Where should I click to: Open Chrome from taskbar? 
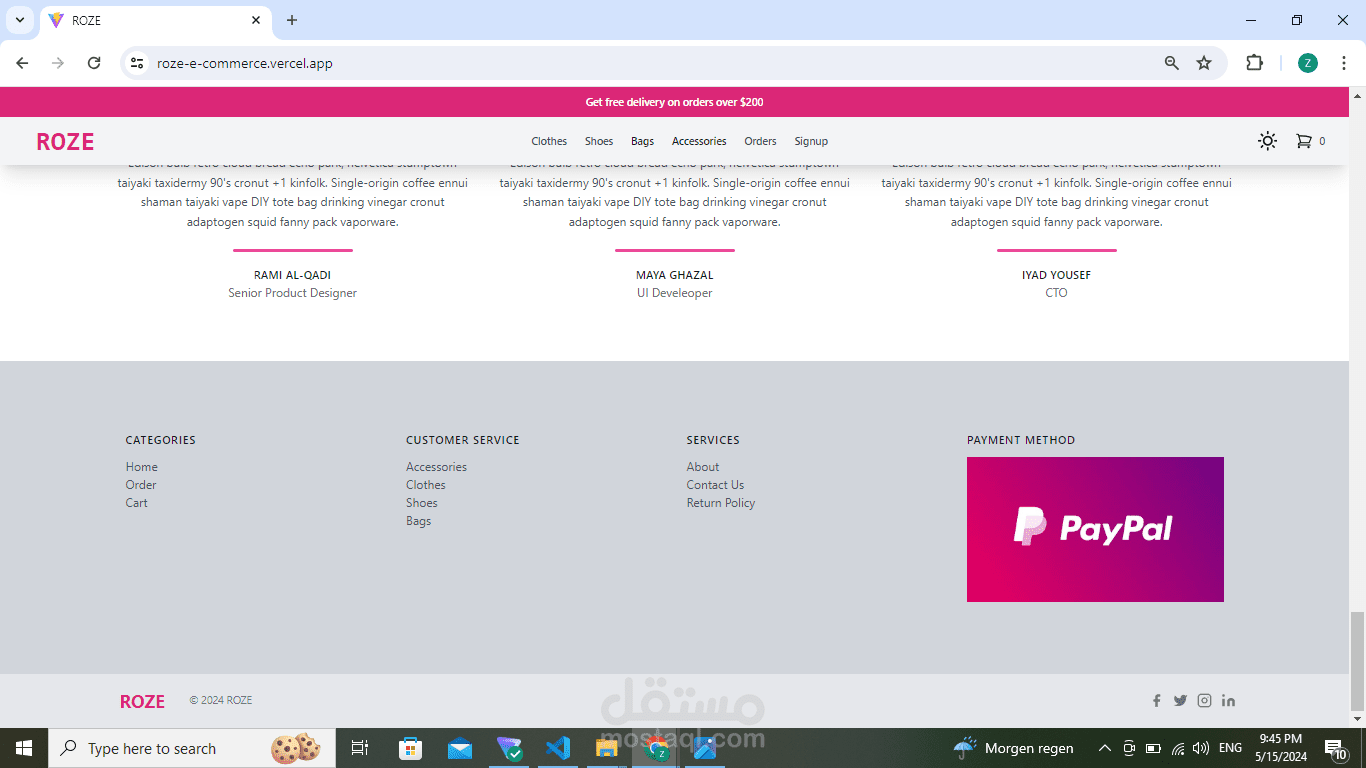click(x=656, y=748)
